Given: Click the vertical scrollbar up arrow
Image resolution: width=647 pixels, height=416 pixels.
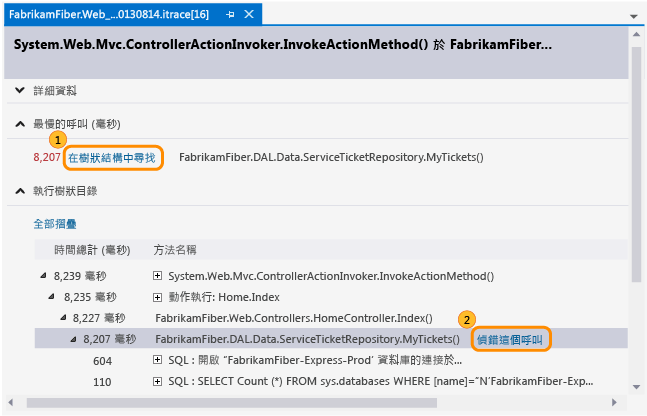Looking at the screenshot, I should 636,35.
